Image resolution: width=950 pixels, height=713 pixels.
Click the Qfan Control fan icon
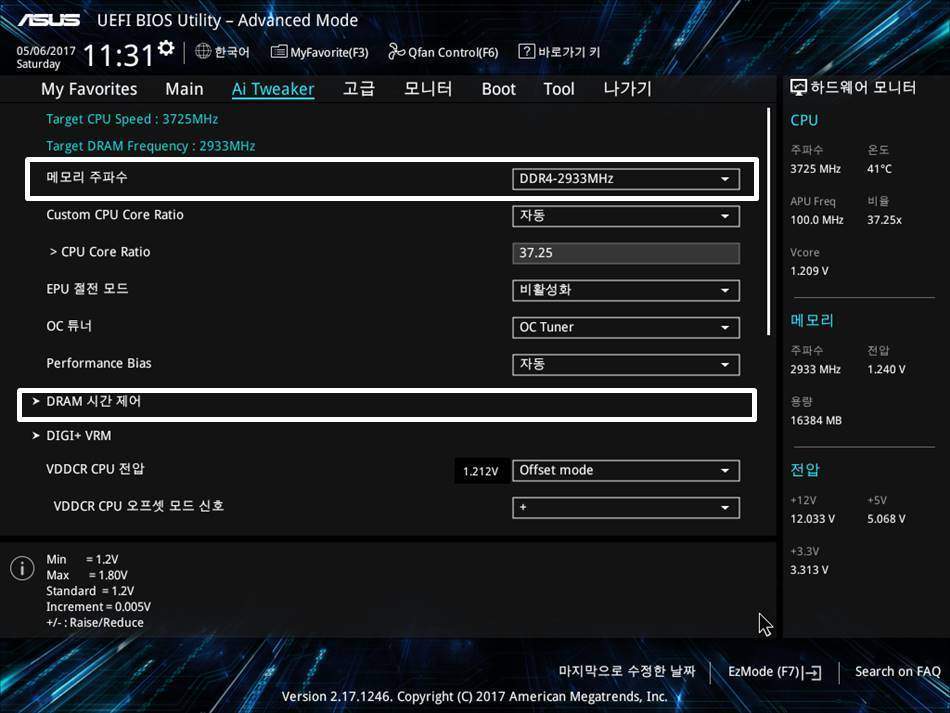(x=396, y=51)
